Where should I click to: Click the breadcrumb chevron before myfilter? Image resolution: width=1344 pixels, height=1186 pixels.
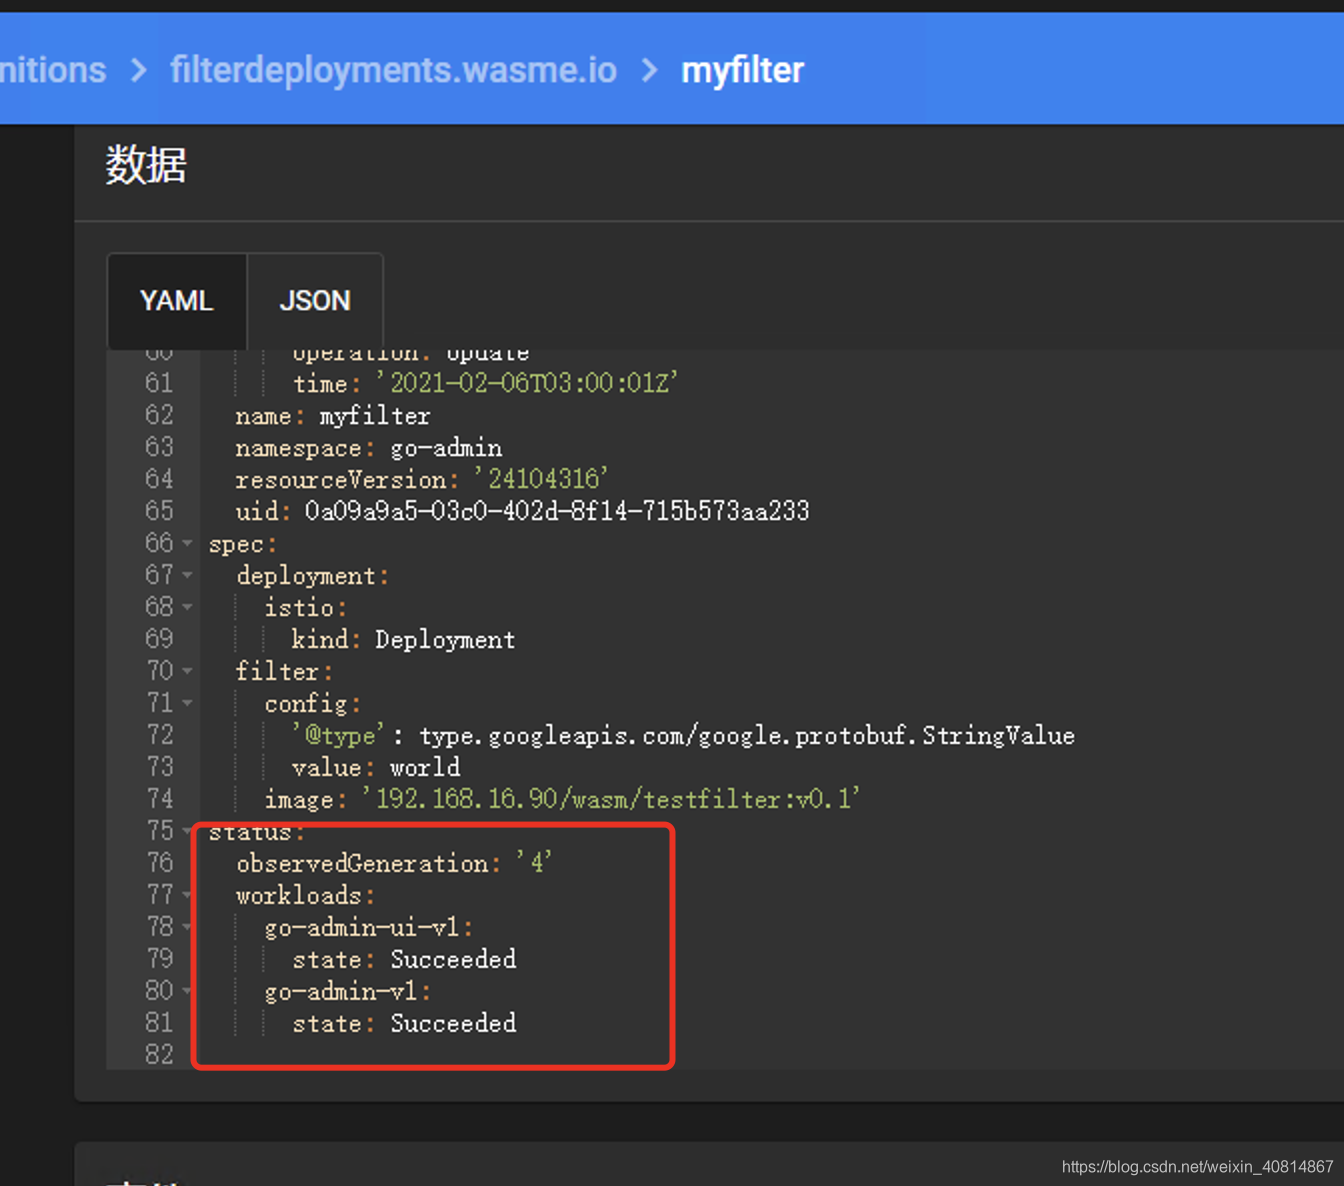click(650, 70)
